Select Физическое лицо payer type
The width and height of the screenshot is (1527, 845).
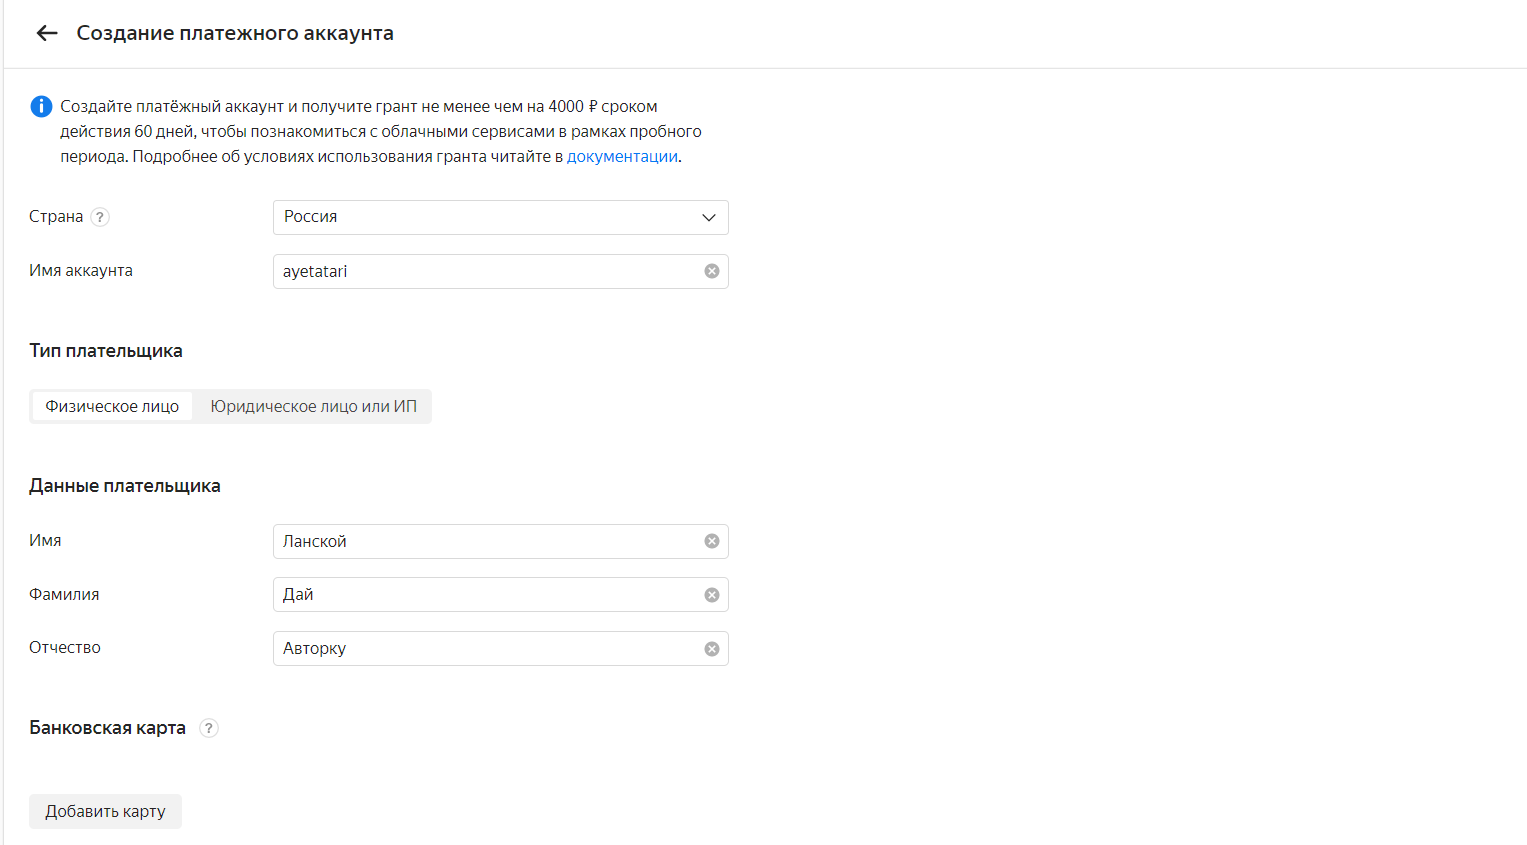(x=112, y=406)
